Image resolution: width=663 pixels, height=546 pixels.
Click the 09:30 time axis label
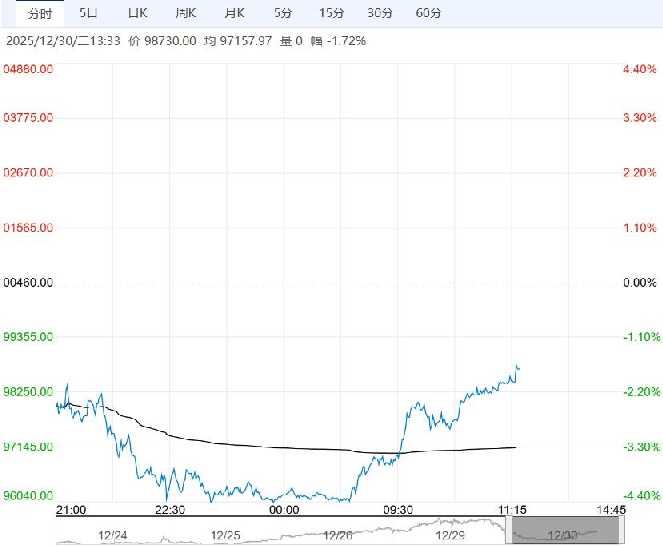coord(399,510)
